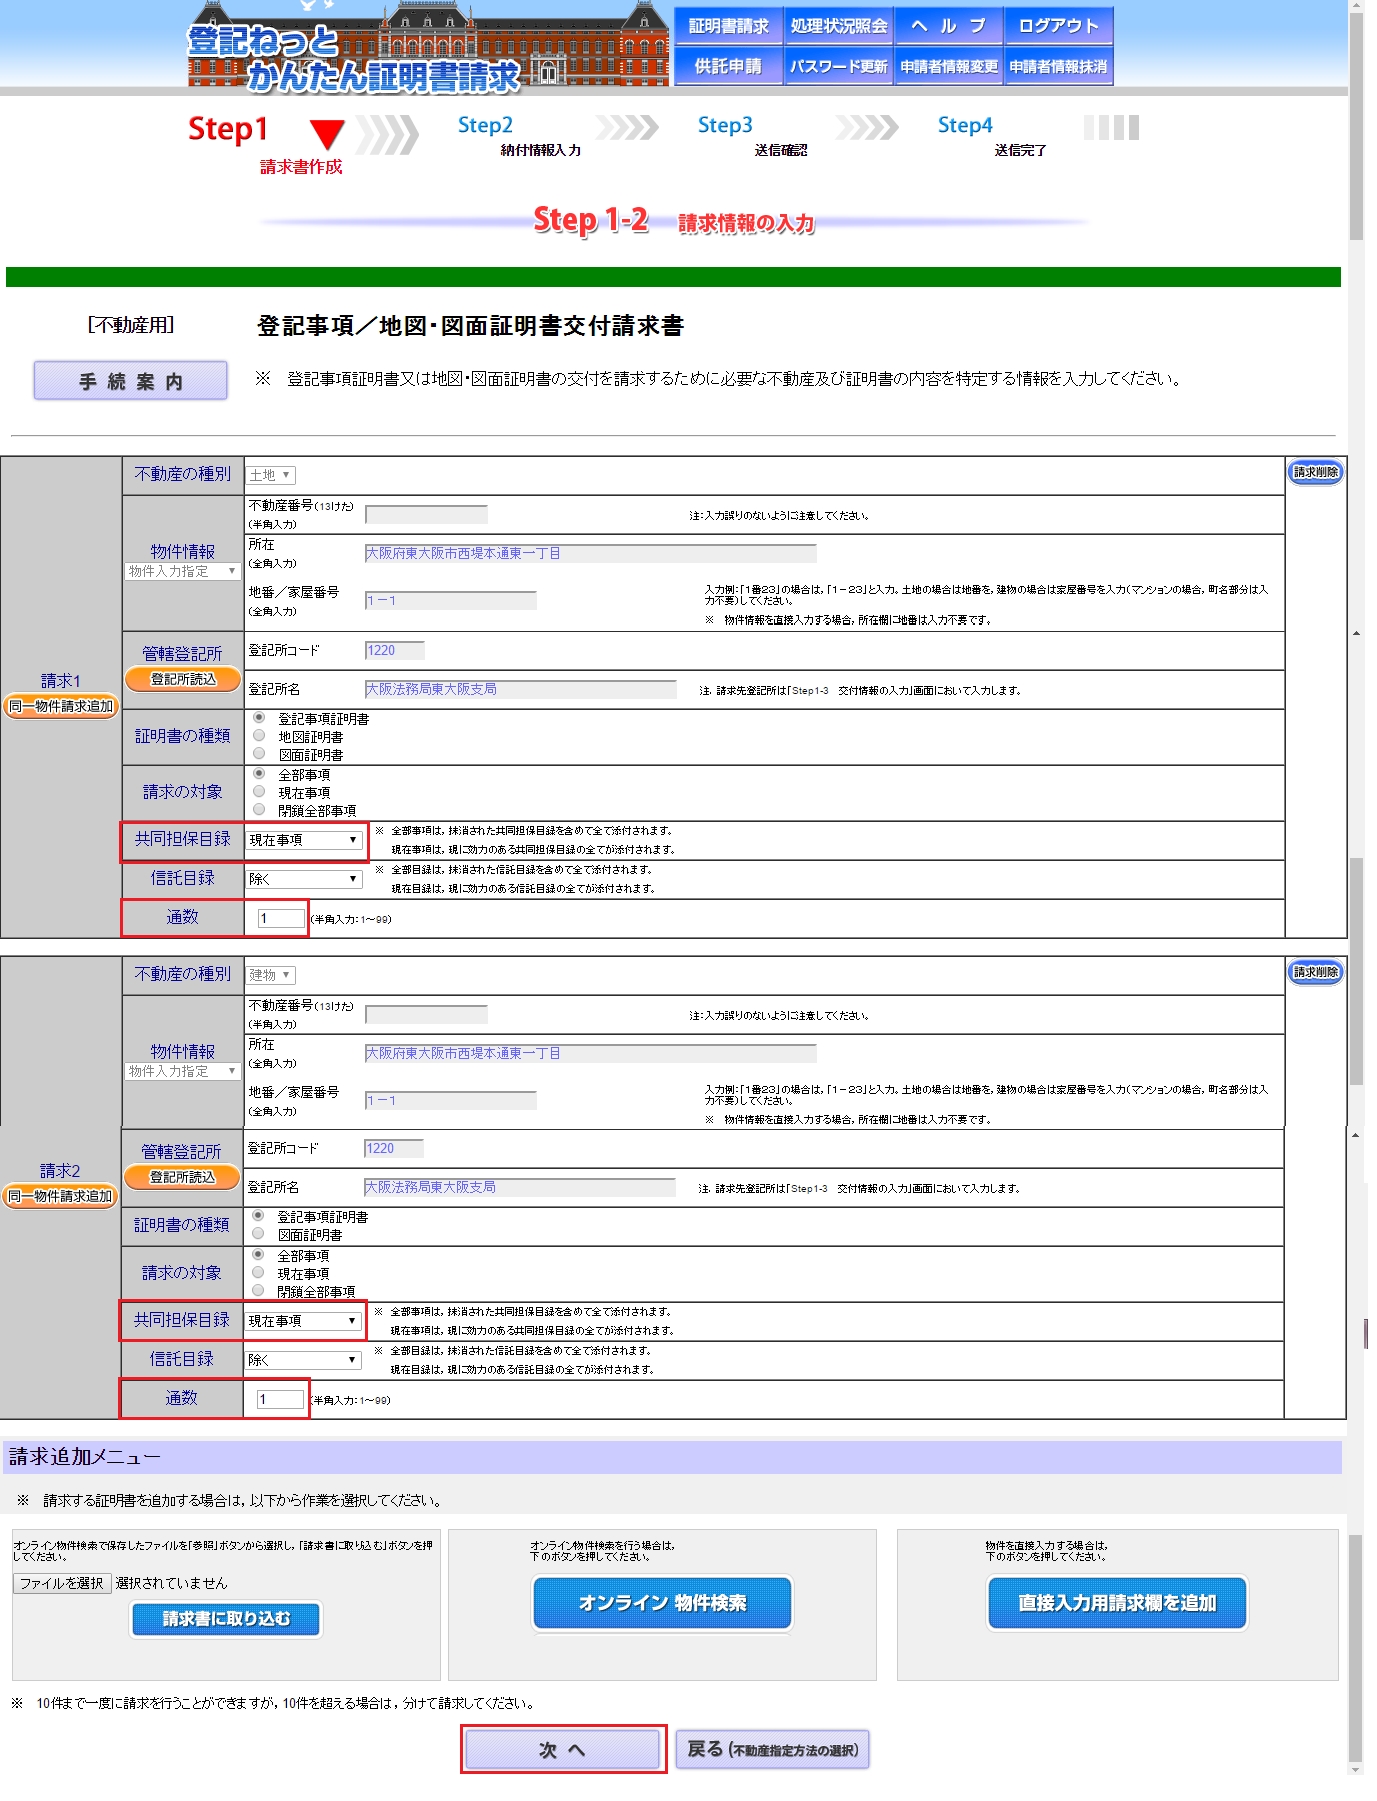Viewport: 1377px width, 1801px height.
Task: Click 直接入力用請求欄を追加 button
Action: [1117, 1603]
